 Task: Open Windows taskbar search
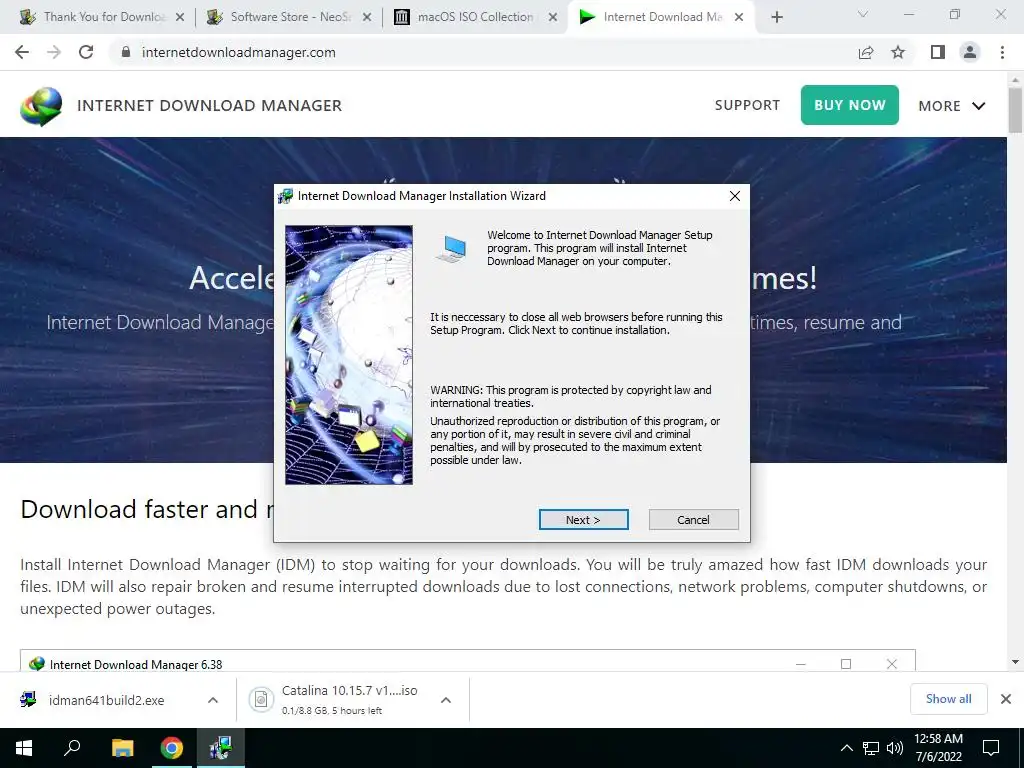(72, 748)
